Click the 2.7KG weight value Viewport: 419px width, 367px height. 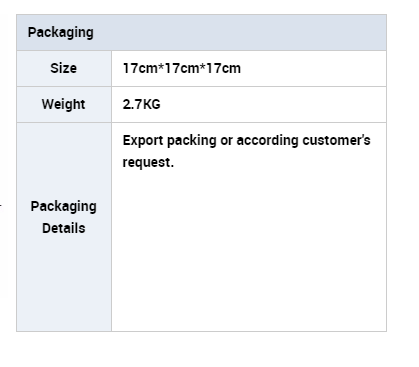coord(141,104)
